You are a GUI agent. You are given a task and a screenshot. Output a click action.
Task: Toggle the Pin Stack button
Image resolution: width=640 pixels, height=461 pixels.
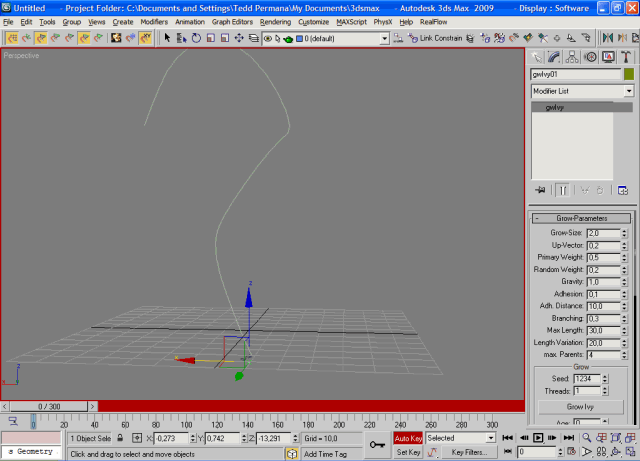pos(540,190)
